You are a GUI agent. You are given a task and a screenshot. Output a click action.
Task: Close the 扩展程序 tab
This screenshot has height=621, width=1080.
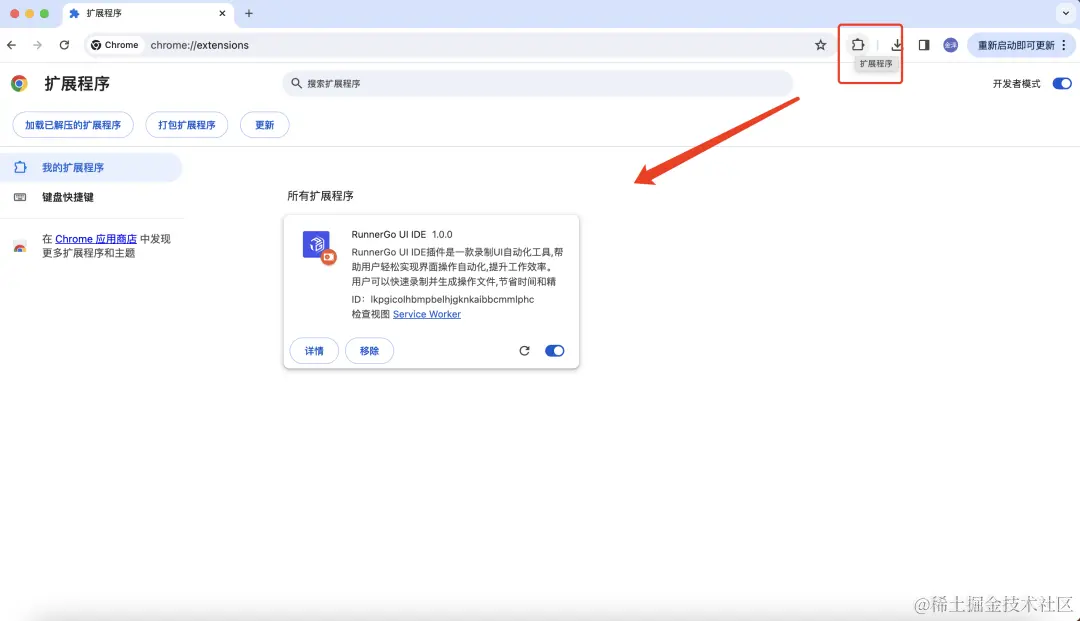(222, 13)
